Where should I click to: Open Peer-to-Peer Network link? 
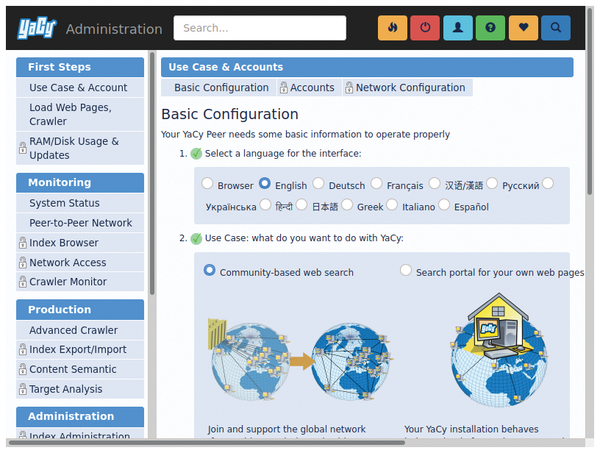click(x=80, y=223)
